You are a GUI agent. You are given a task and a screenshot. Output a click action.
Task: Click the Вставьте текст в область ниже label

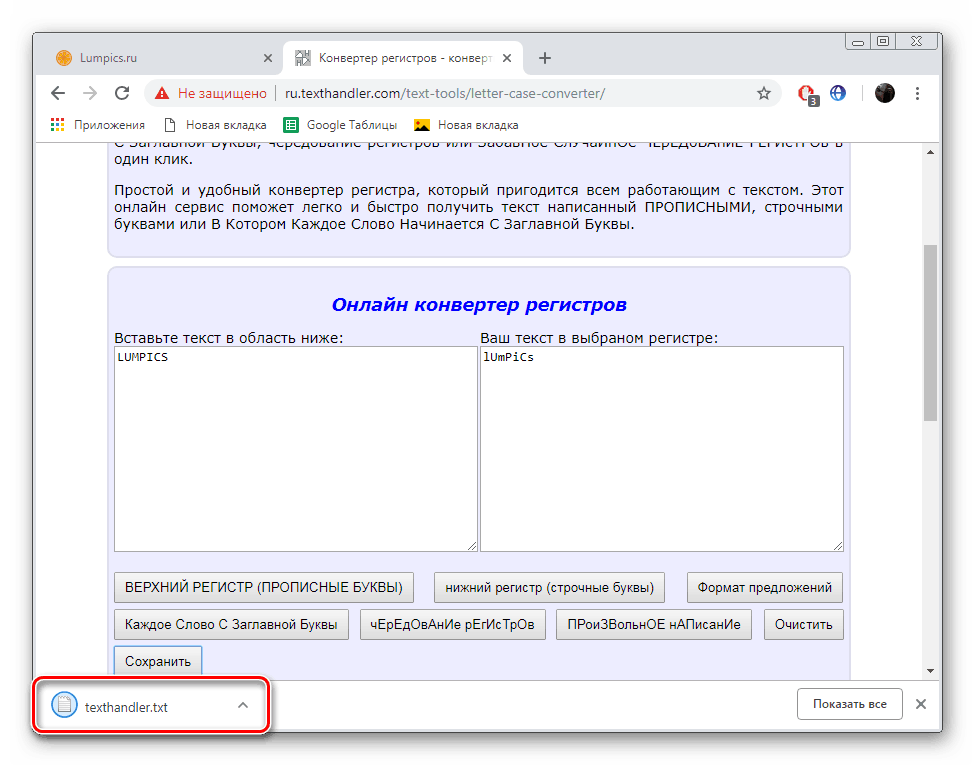(229, 338)
